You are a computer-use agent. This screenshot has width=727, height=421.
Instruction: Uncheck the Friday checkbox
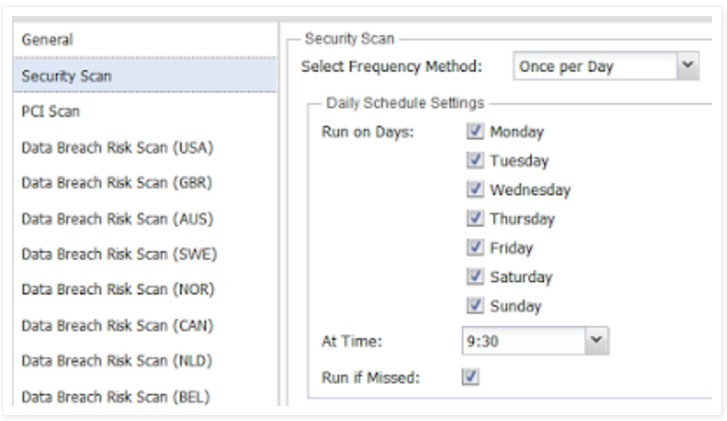point(475,248)
